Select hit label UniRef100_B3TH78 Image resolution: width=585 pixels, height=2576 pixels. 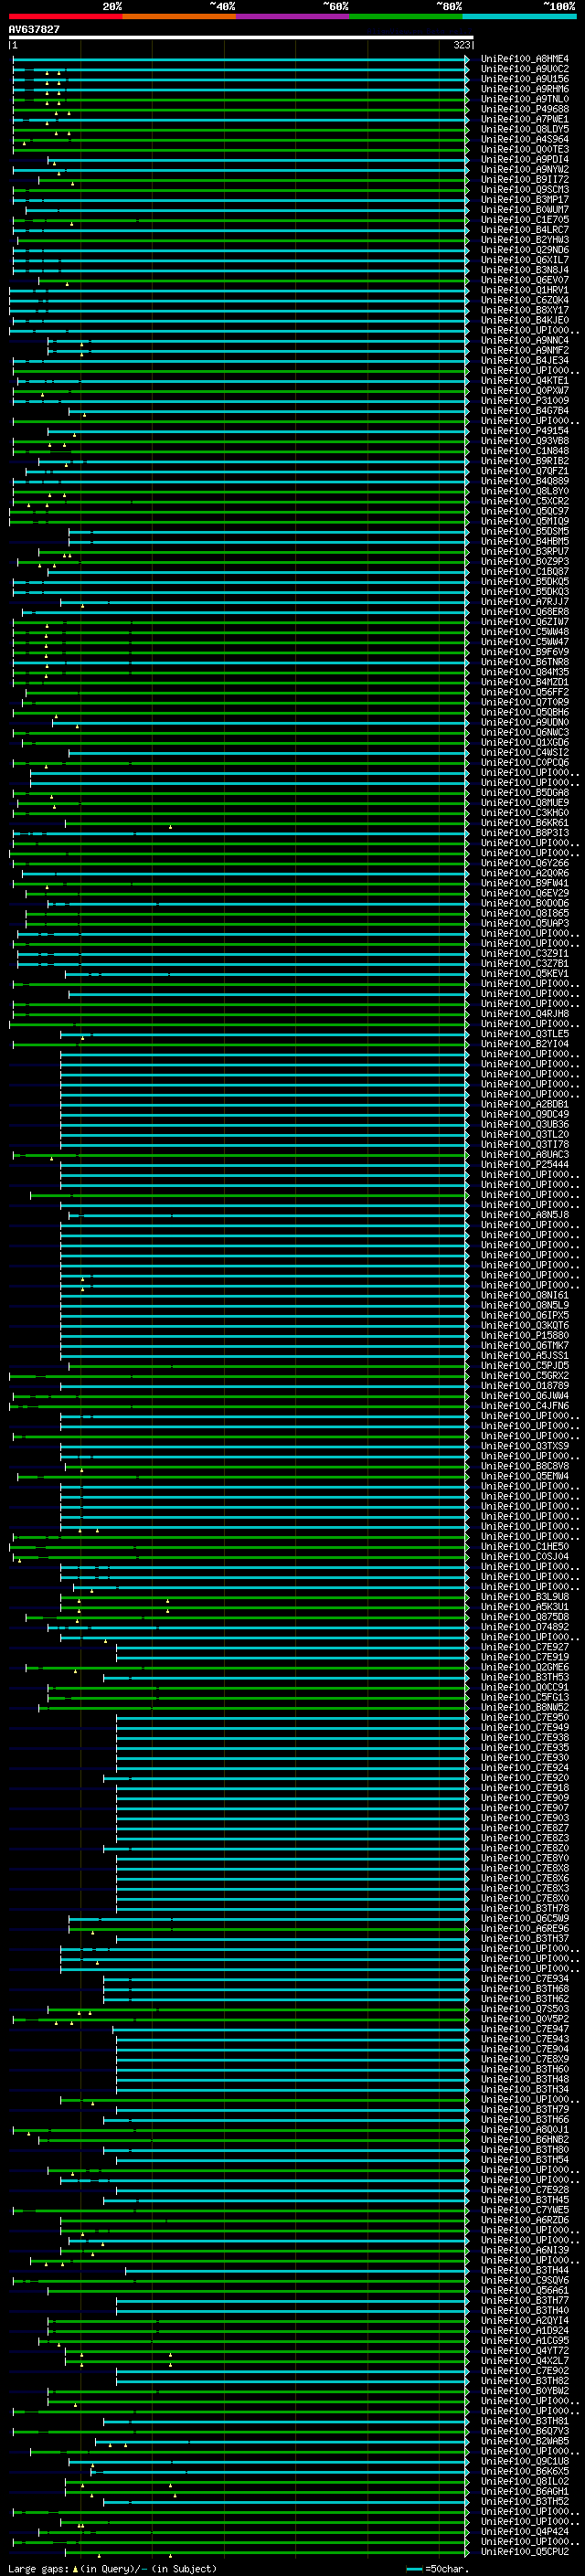[525, 1908]
